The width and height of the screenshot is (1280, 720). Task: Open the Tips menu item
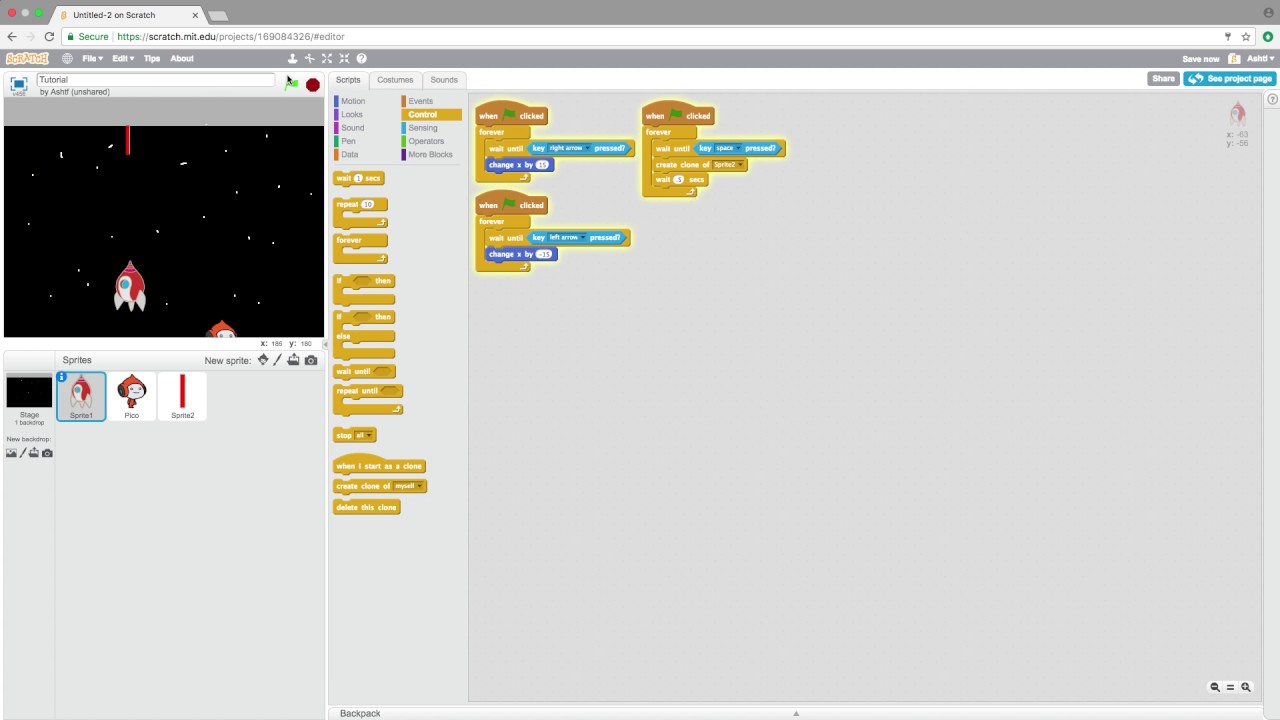click(152, 59)
